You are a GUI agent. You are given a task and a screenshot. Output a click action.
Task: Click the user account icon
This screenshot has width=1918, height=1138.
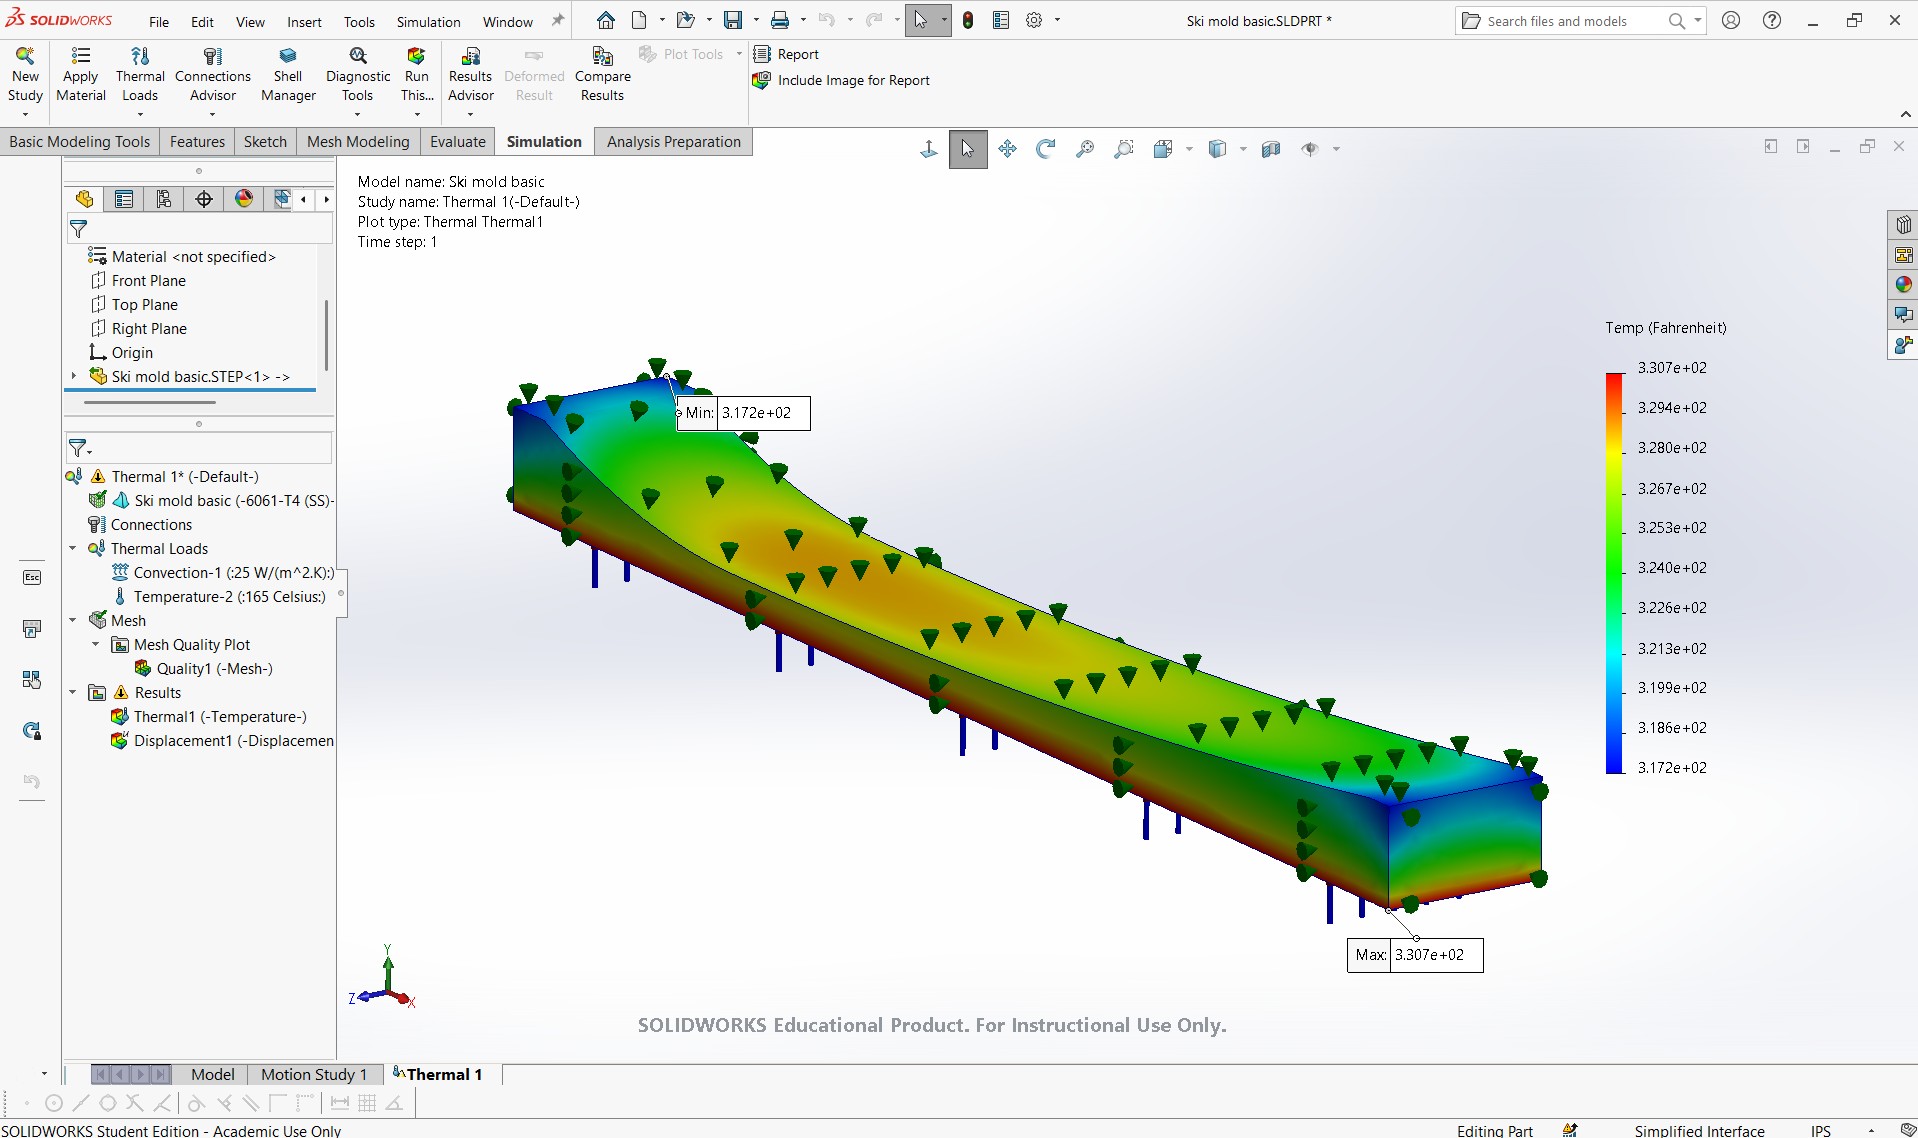click(1731, 20)
